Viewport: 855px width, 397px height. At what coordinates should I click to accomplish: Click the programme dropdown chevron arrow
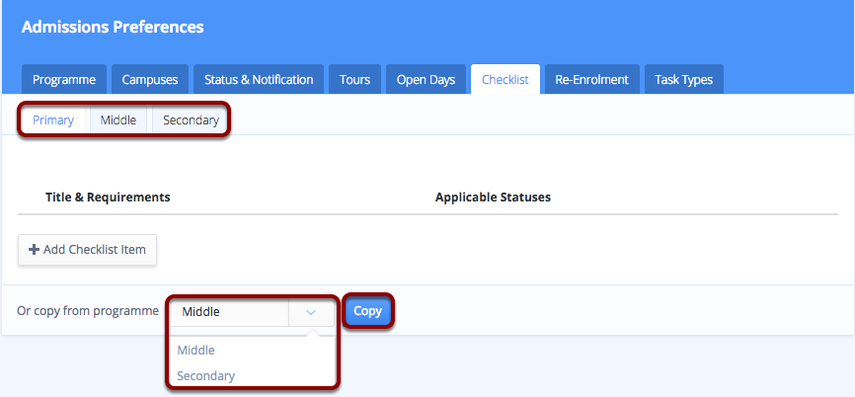311,312
